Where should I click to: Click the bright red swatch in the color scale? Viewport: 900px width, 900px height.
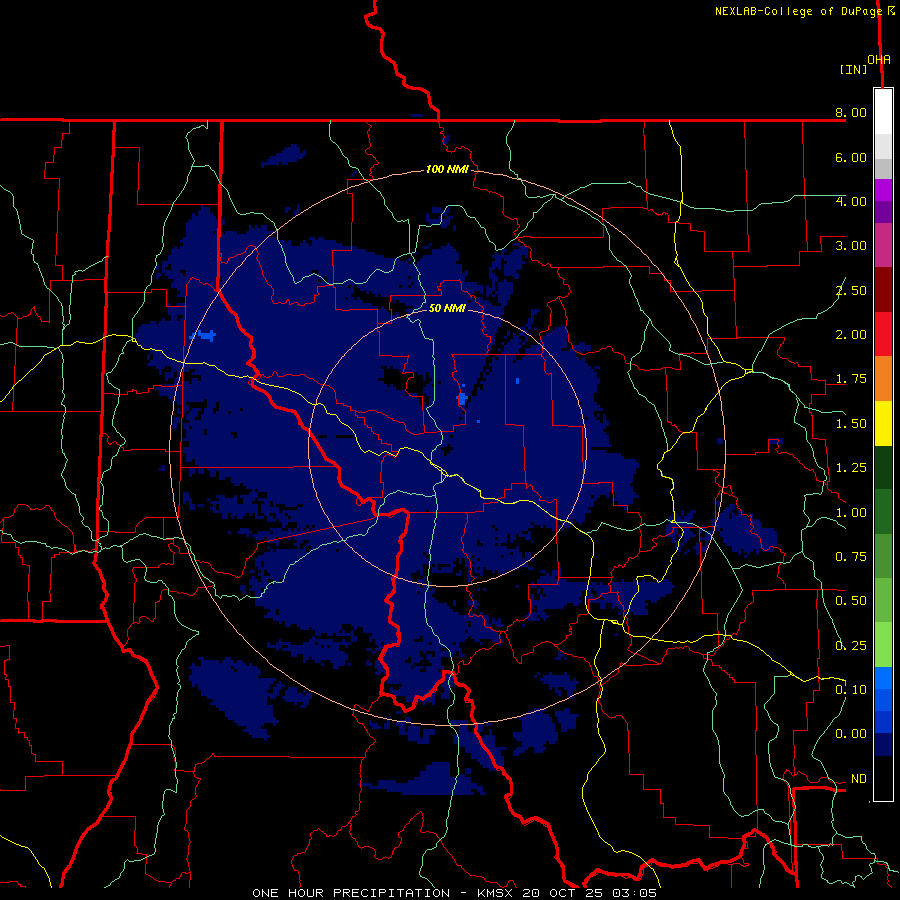pyautogui.click(x=883, y=334)
